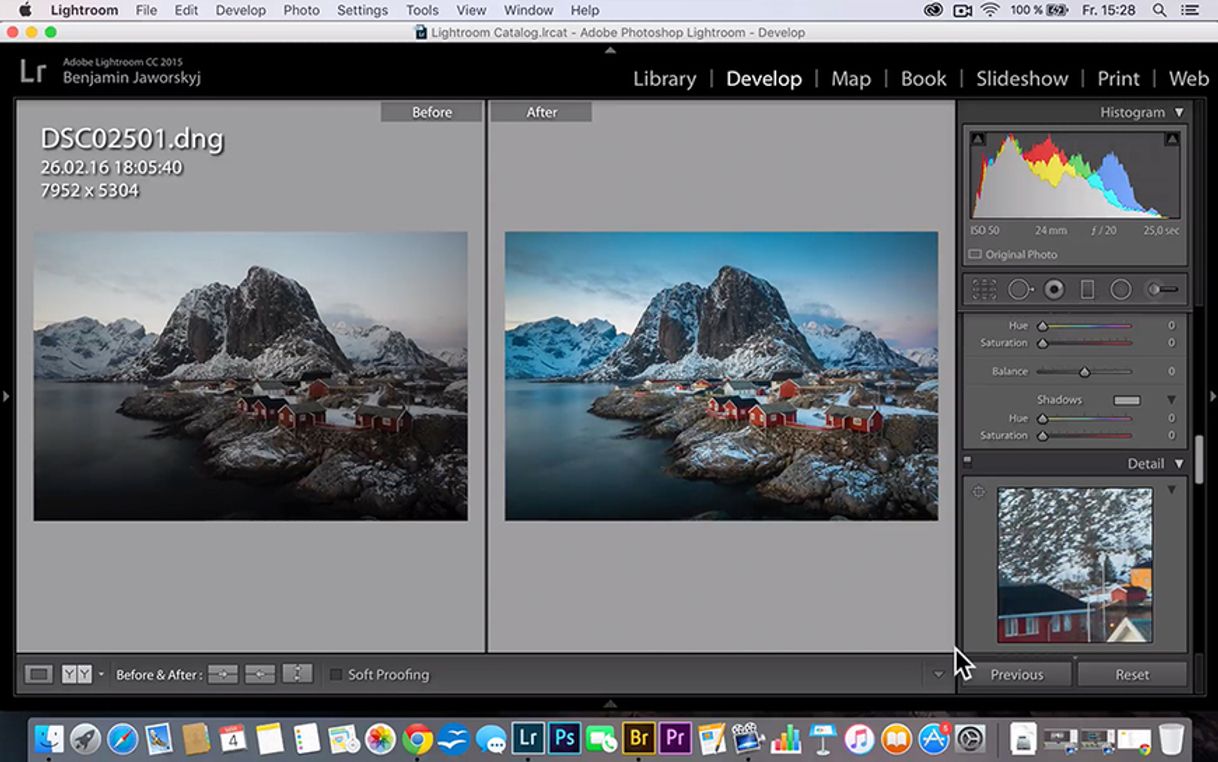1218x762 pixels.
Task: Open the View menu
Action: point(471,10)
